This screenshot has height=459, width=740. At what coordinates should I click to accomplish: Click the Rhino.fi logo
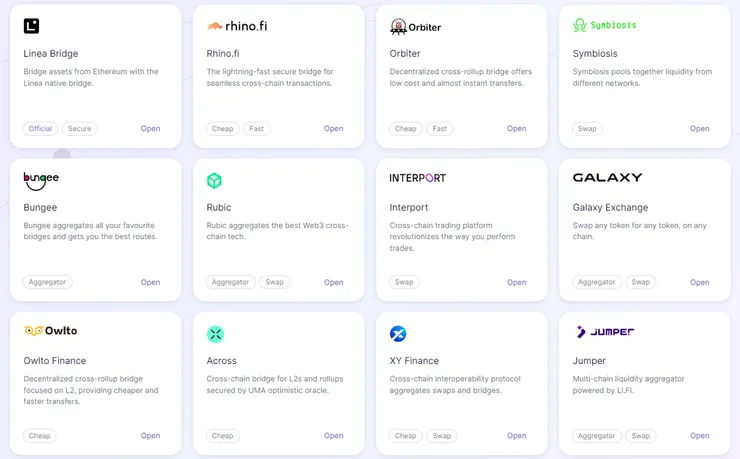click(x=238, y=26)
